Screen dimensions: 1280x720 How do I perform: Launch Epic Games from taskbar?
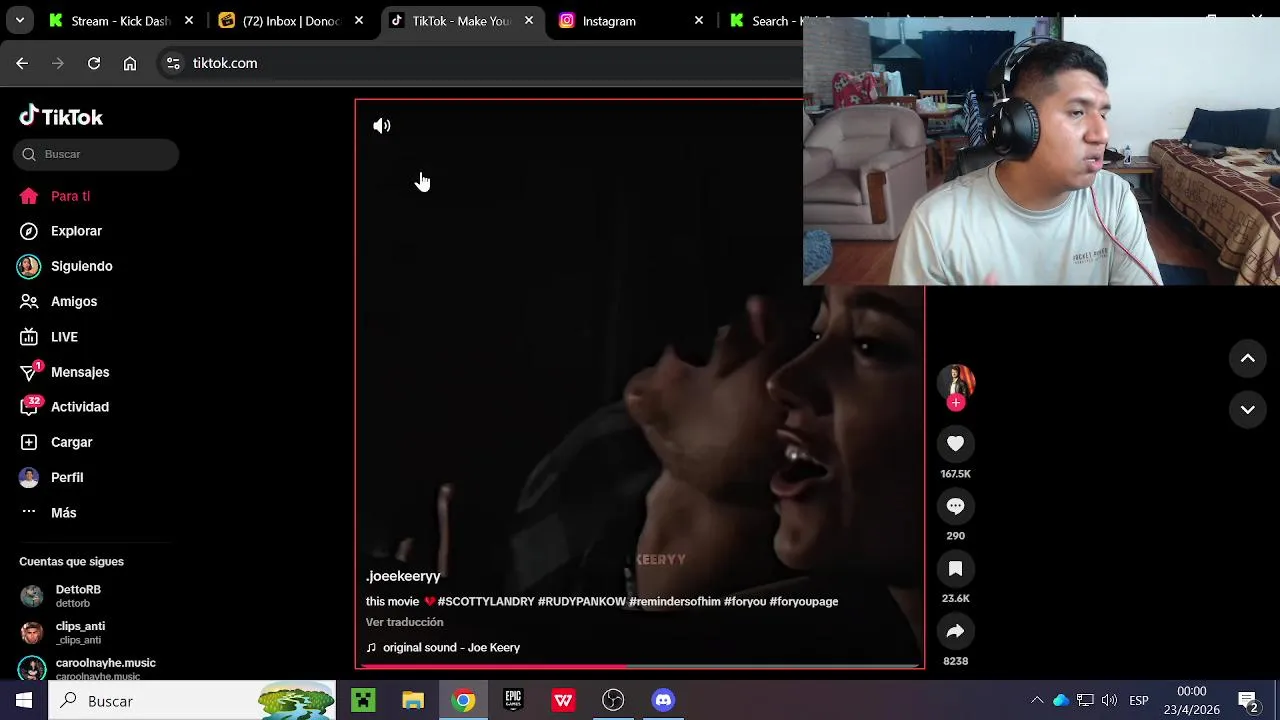pos(513,700)
